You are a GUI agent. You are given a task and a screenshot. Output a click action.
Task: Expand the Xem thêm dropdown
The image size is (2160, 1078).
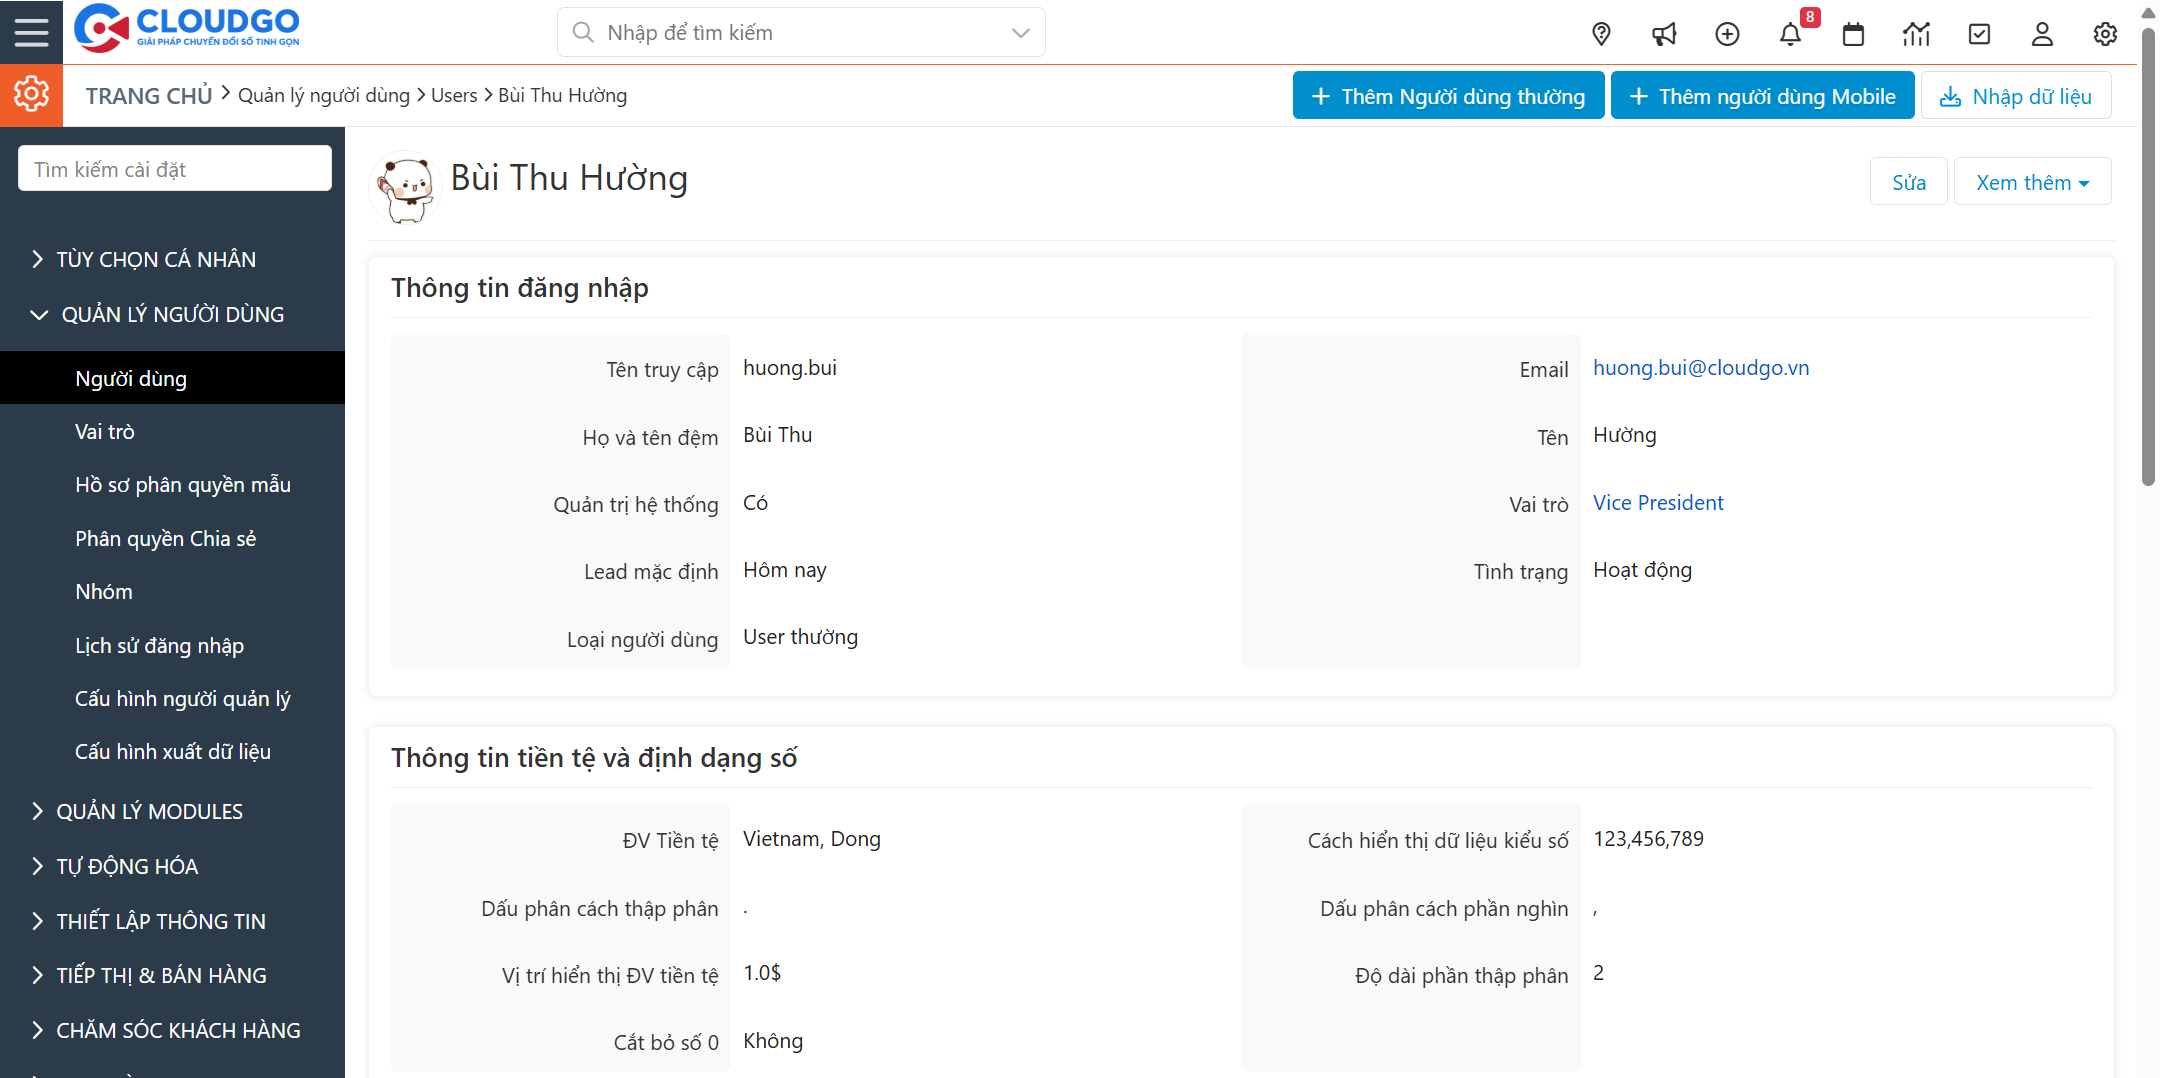click(2032, 182)
